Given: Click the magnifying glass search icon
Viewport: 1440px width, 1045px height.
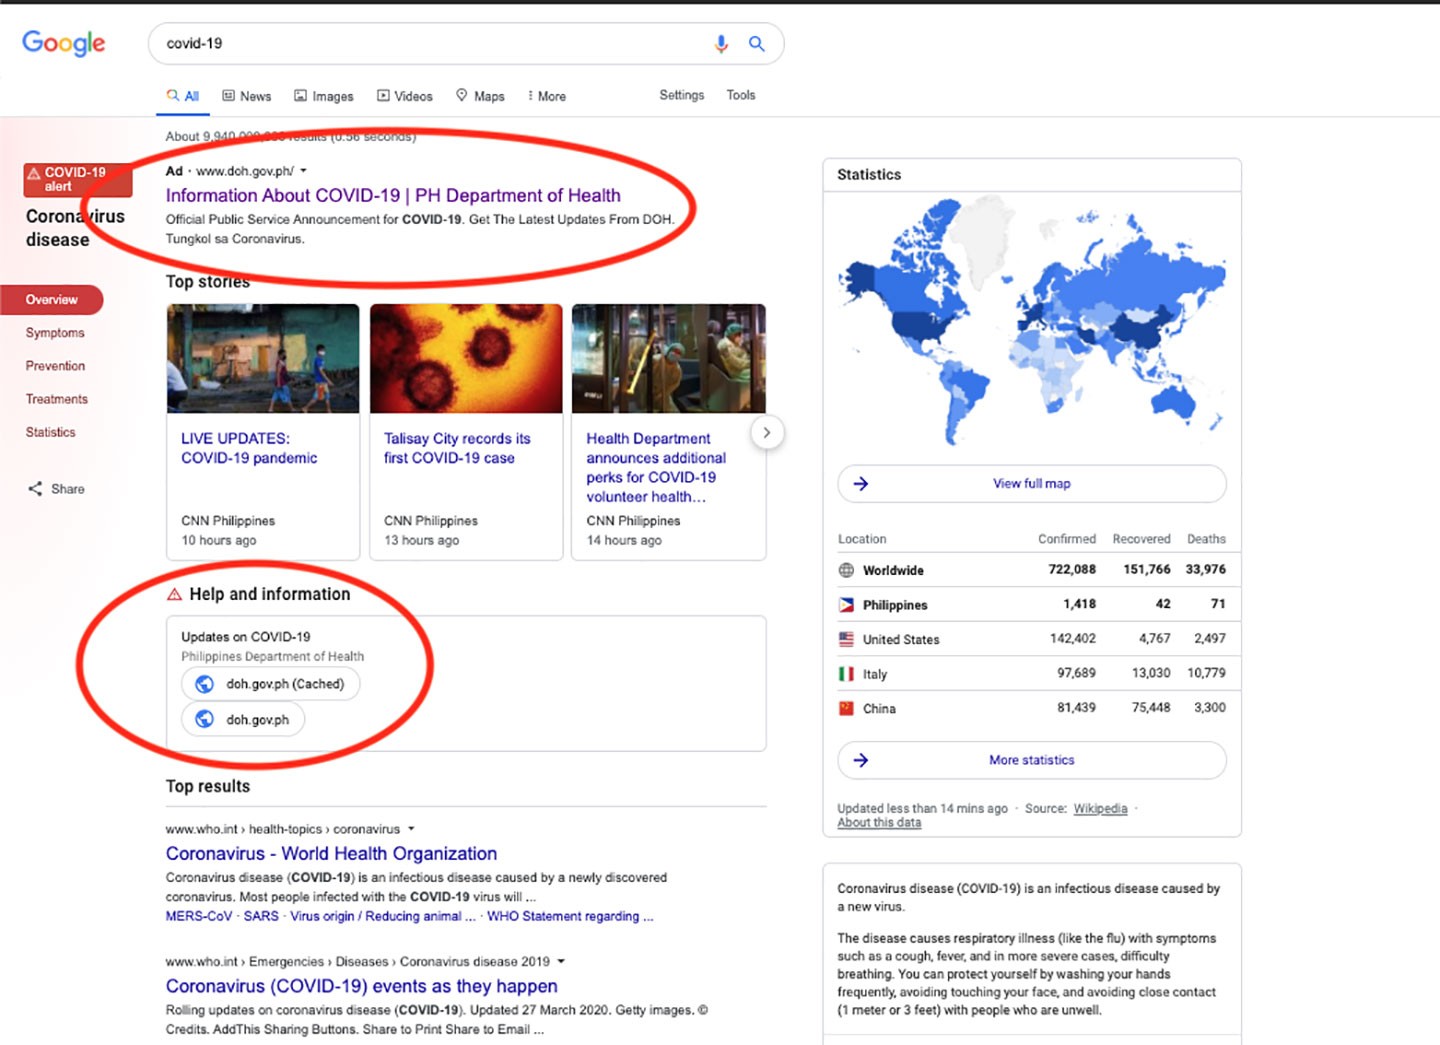Looking at the screenshot, I should click(x=757, y=44).
